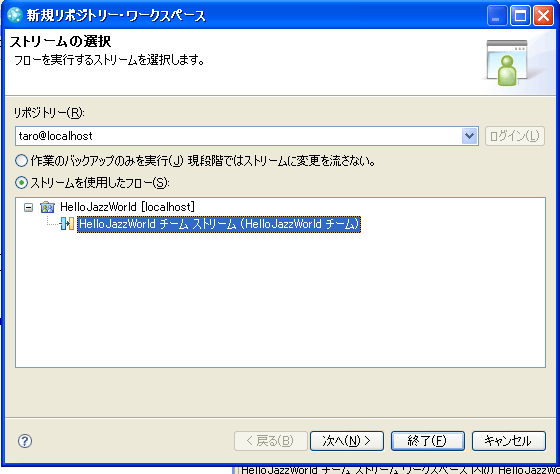Click the 戻る(B) back button

pyautogui.click(x=271, y=441)
